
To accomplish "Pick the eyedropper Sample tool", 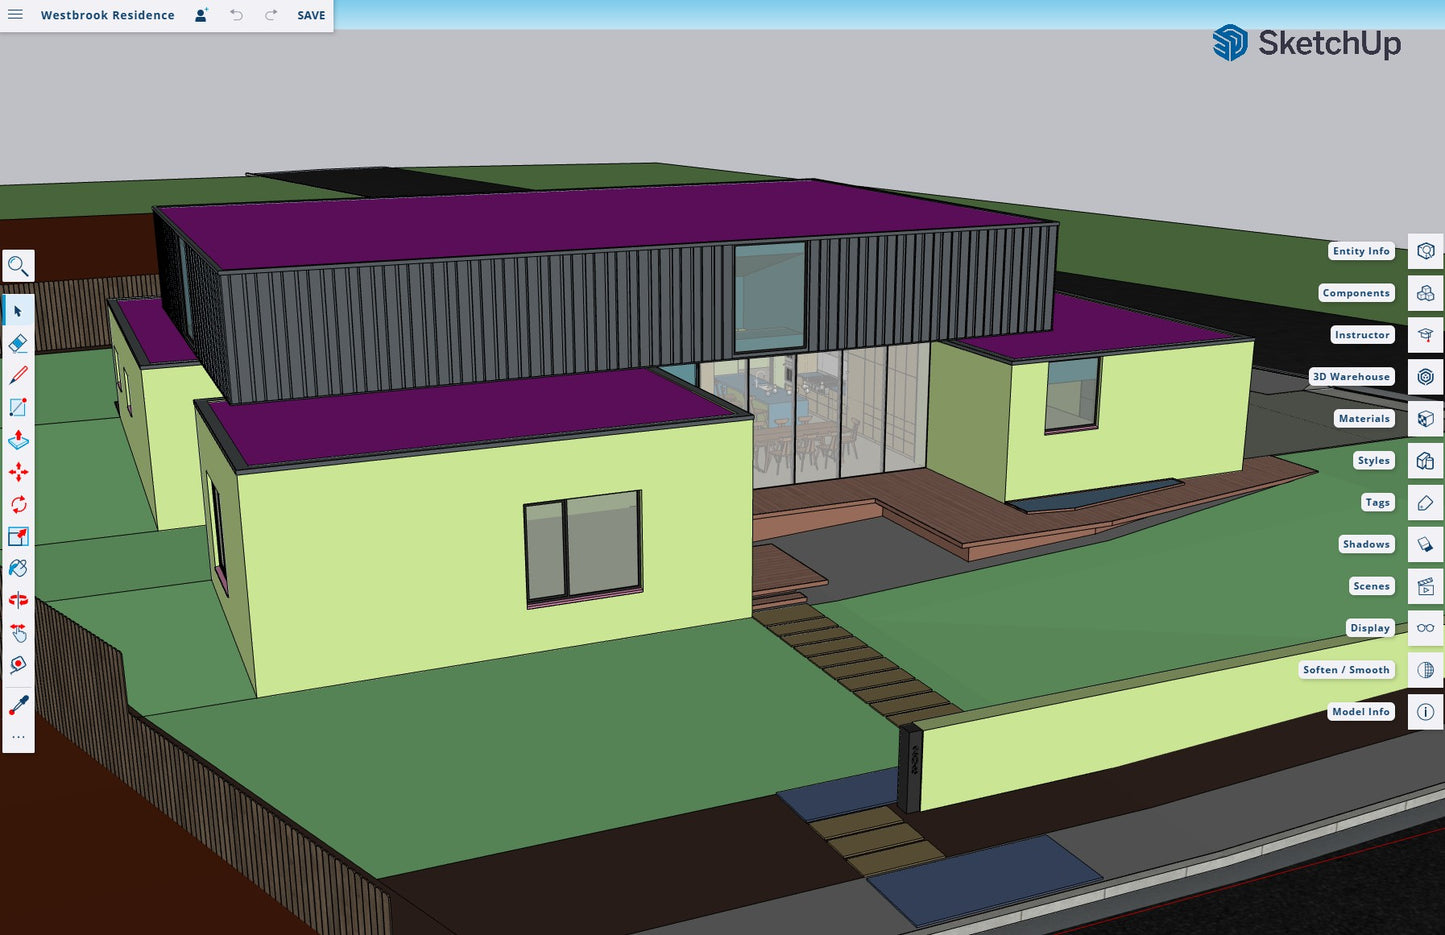I will pyautogui.click(x=18, y=706).
